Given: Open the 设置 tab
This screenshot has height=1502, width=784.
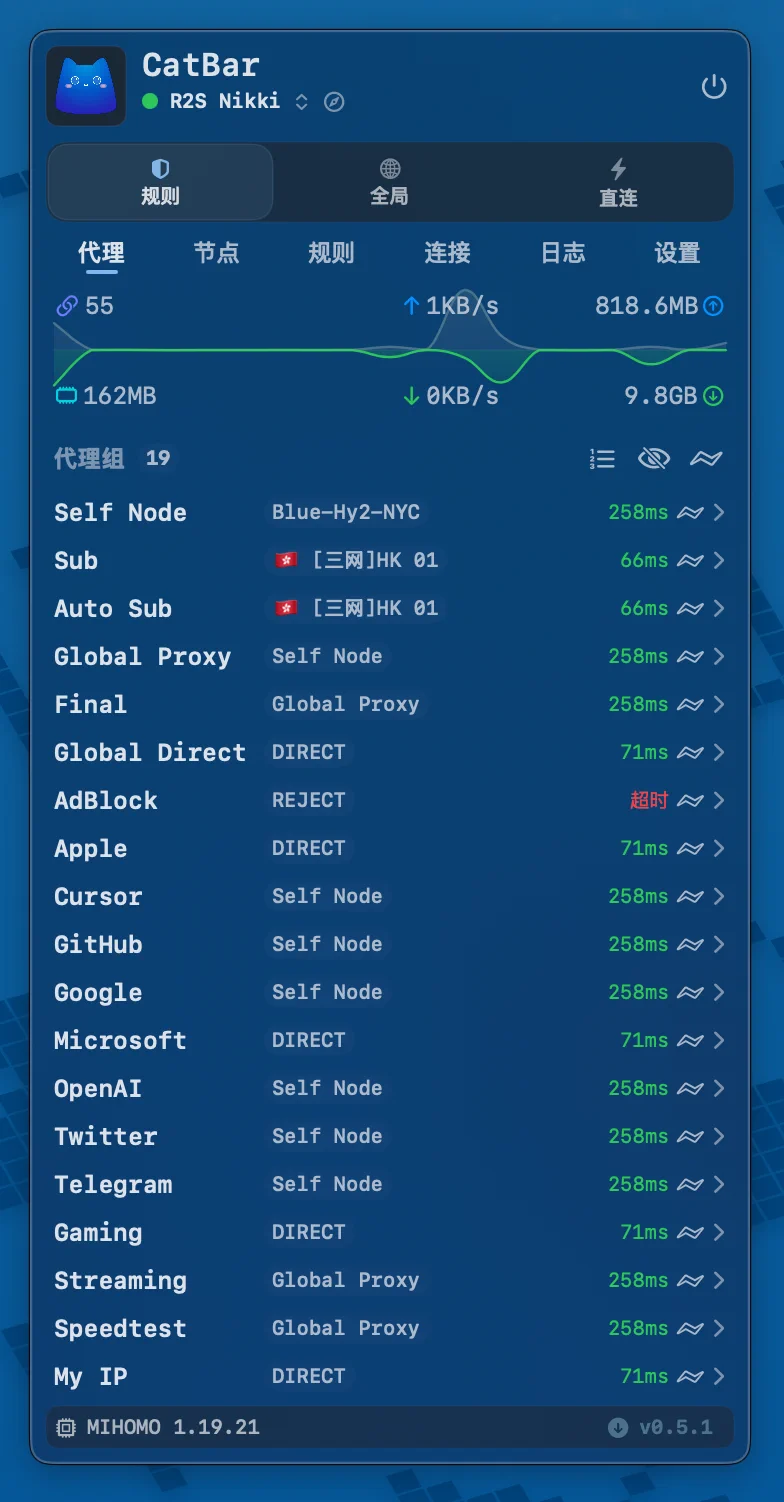Looking at the screenshot, I should pos(677,253).
